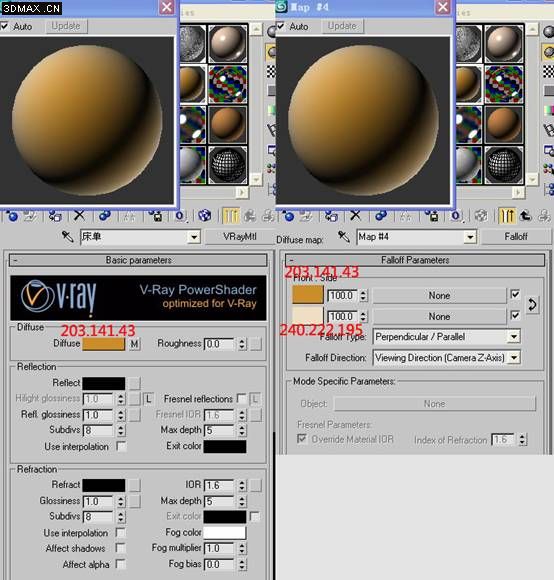
Task: Click the VRayMtl material type button
Action: [240, 237]
